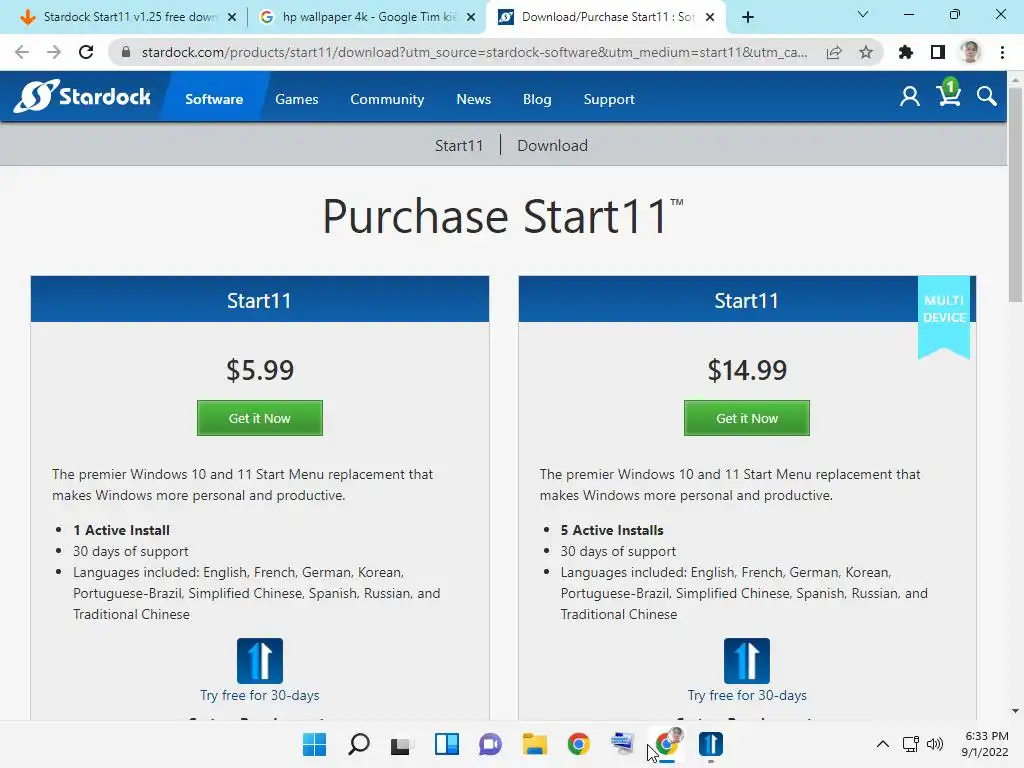Open the Chrome icon in taskbar
The image size is (1024, 768).
579,744
